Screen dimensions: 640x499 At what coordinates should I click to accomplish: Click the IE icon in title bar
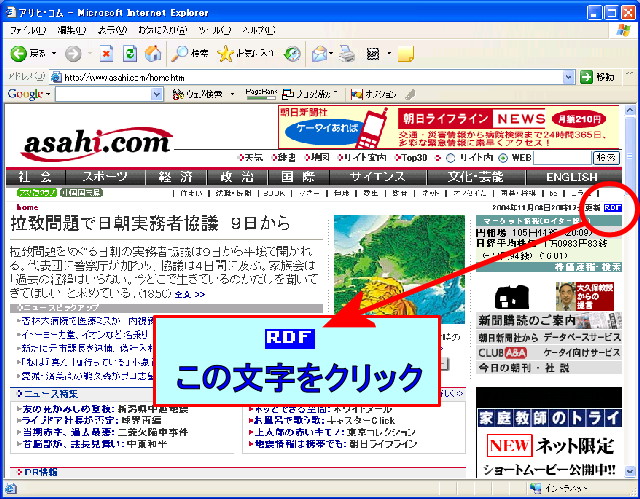[11, 13]
